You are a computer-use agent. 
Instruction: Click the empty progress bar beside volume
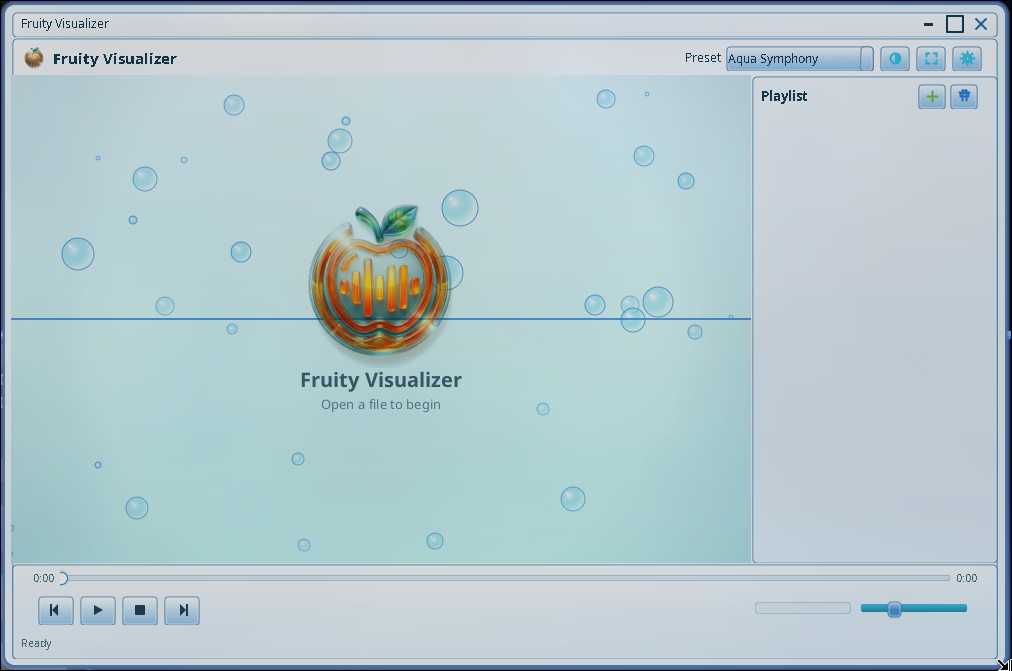pos(803,608)
